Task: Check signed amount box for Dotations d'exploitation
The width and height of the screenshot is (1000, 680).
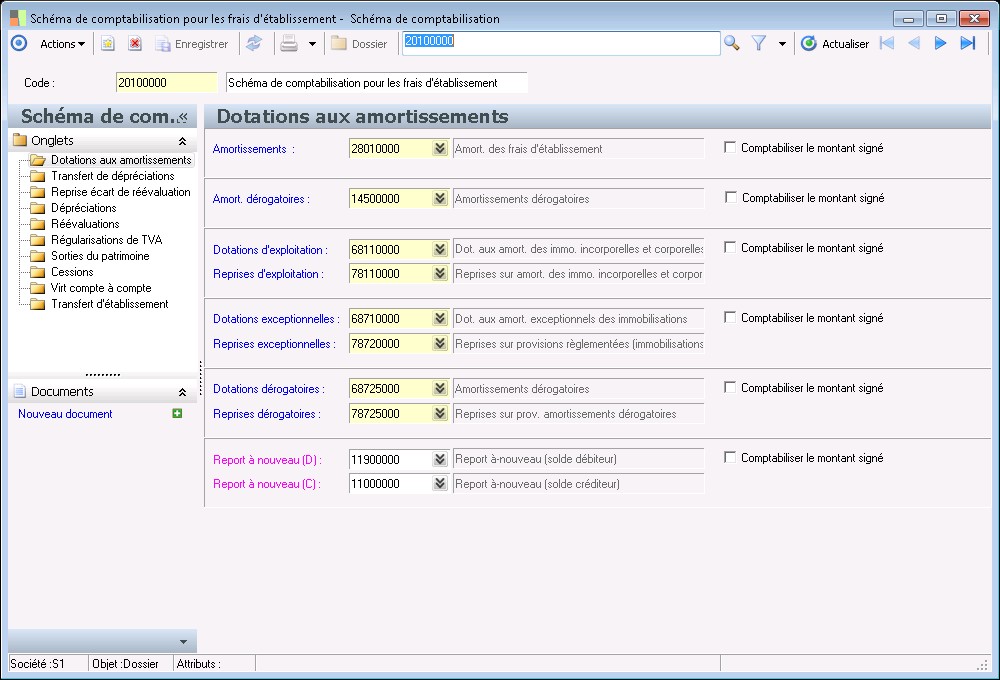Action: coord(730,248)
